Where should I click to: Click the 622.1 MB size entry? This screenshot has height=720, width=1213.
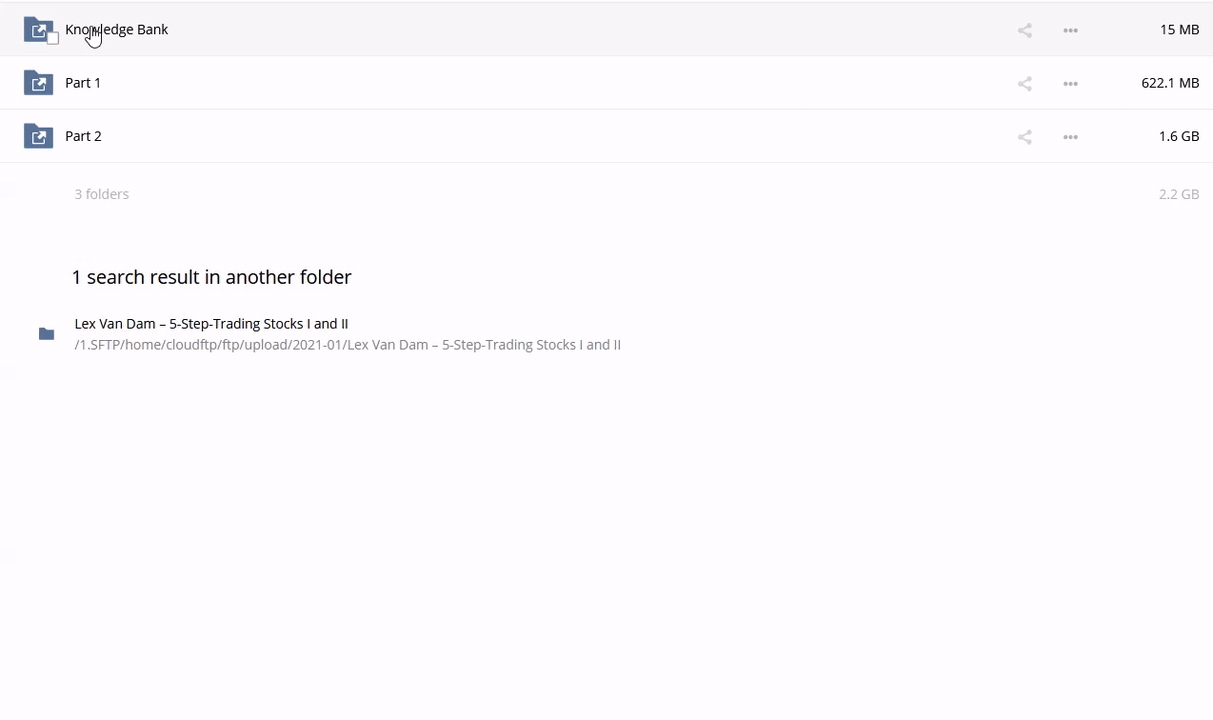[1169, 83]
